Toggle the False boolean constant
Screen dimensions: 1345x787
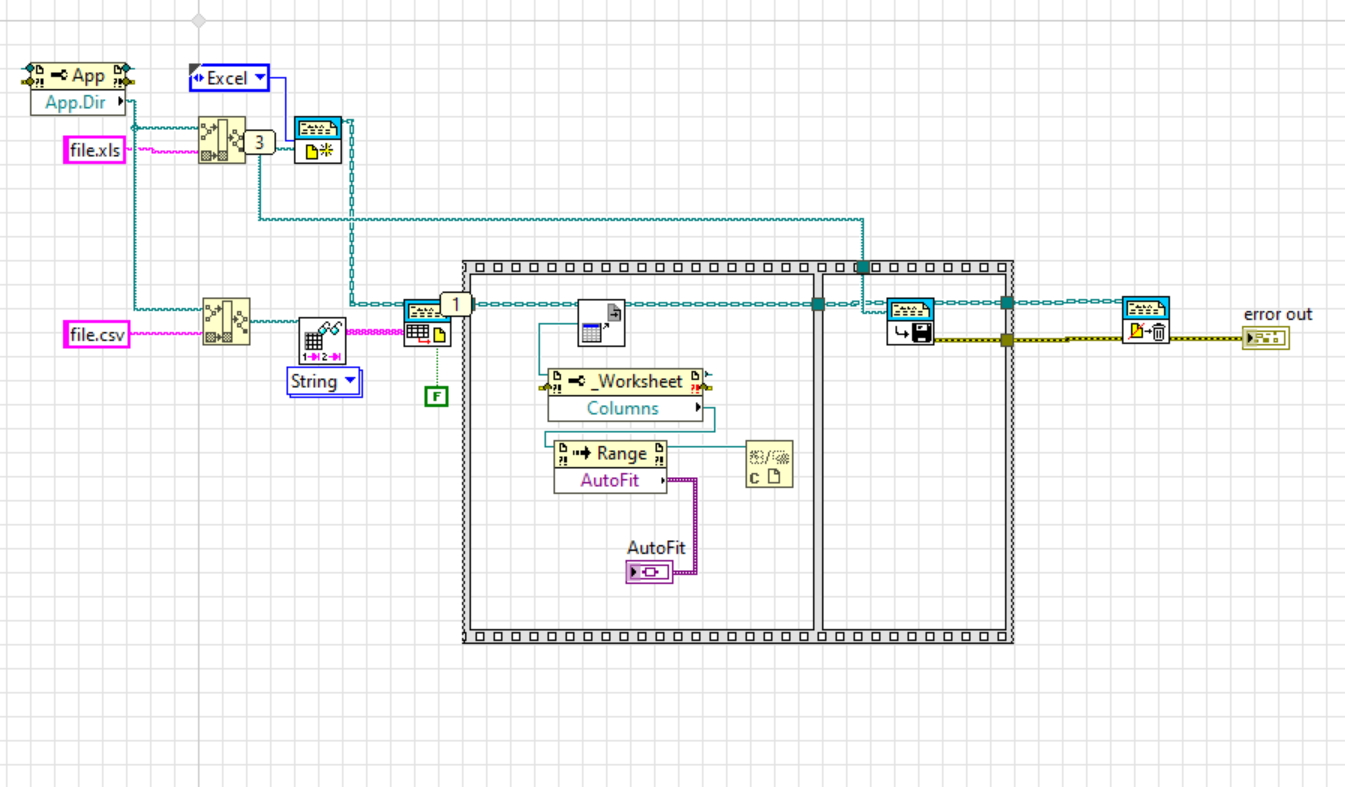pos(436,396)
